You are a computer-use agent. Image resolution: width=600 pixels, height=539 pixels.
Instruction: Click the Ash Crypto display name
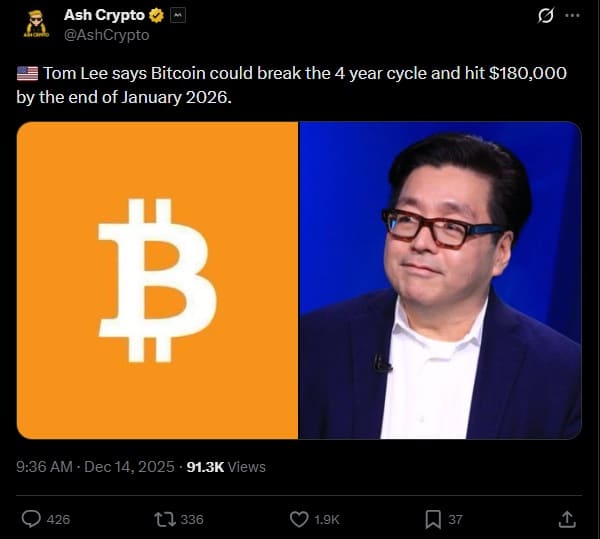point(104,15)
